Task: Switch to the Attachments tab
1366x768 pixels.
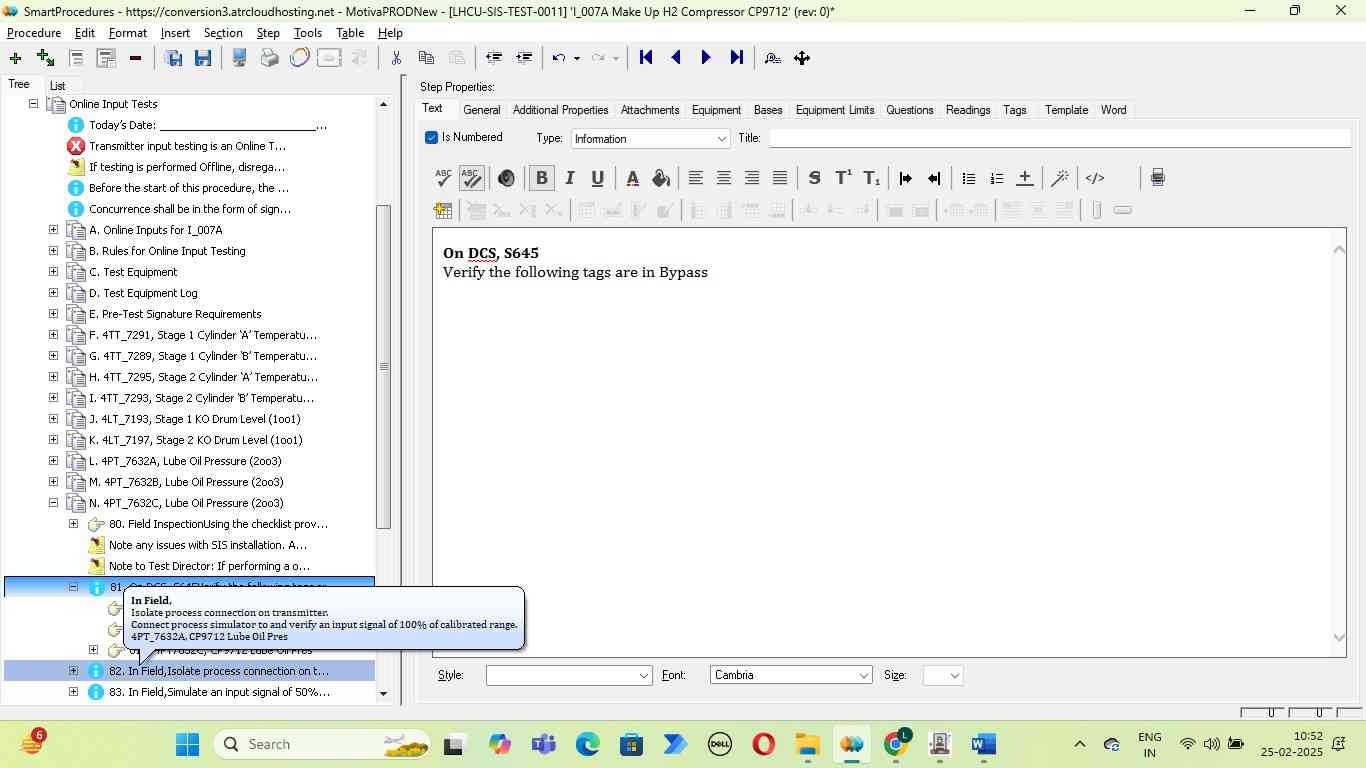Action: (650, 110)
